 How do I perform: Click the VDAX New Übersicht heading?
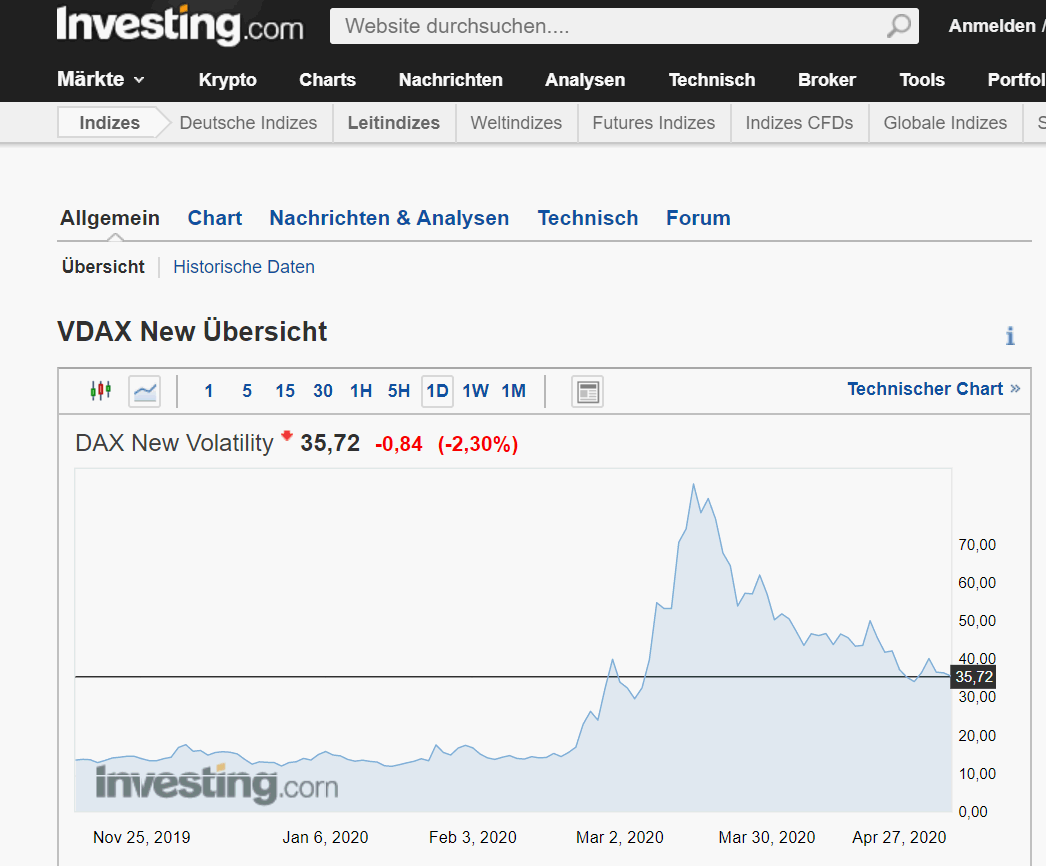192,332
